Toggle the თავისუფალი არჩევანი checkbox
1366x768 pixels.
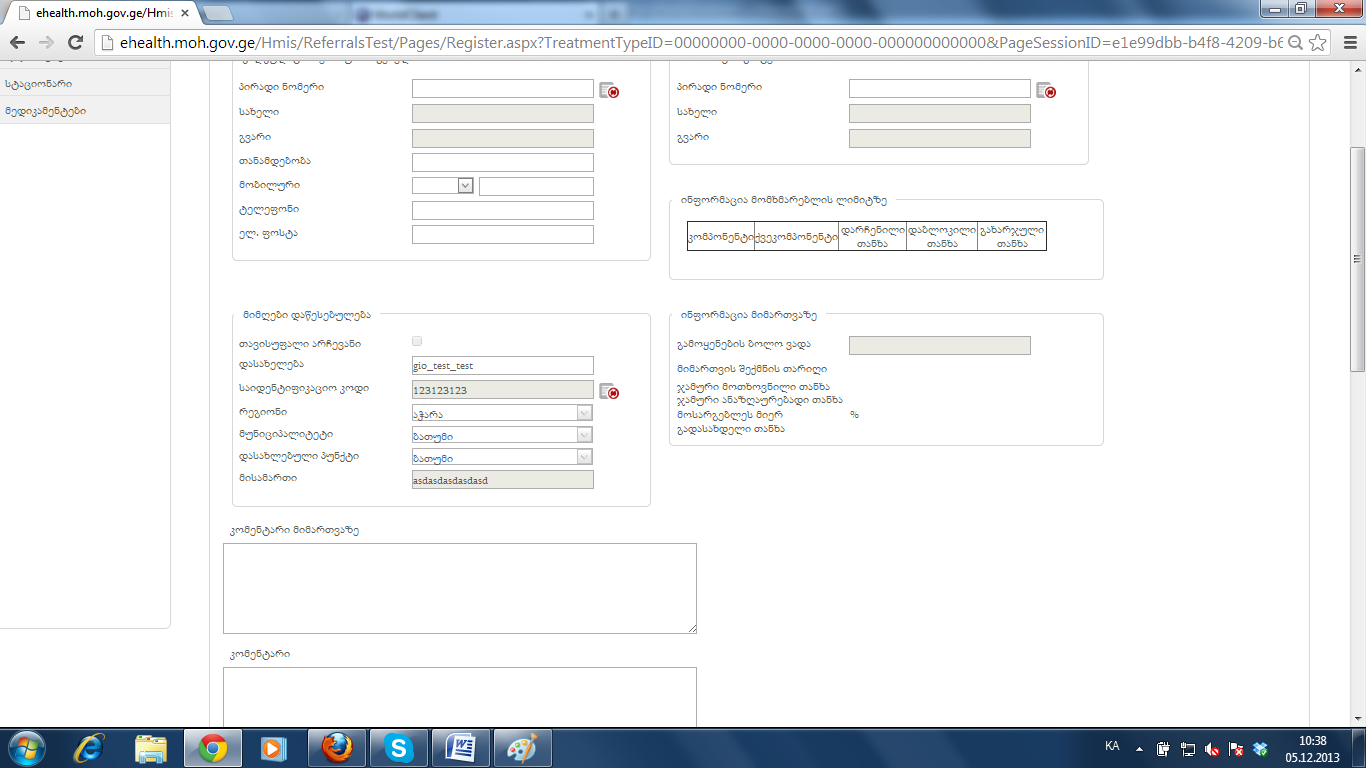point(417,342)
